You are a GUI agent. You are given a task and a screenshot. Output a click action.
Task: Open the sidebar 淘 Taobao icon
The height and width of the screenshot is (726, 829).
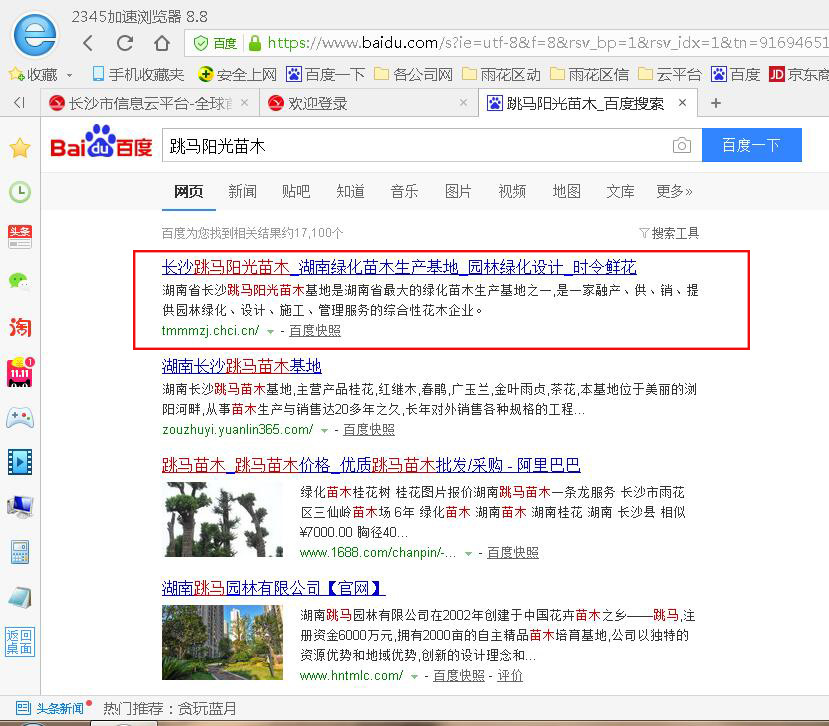20,327
